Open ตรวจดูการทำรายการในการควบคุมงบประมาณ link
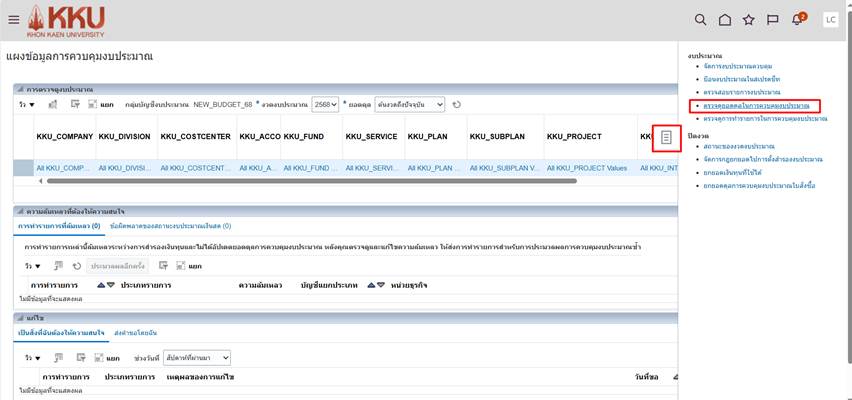Screen dimensions: 852x400 (x=765, y=118)
